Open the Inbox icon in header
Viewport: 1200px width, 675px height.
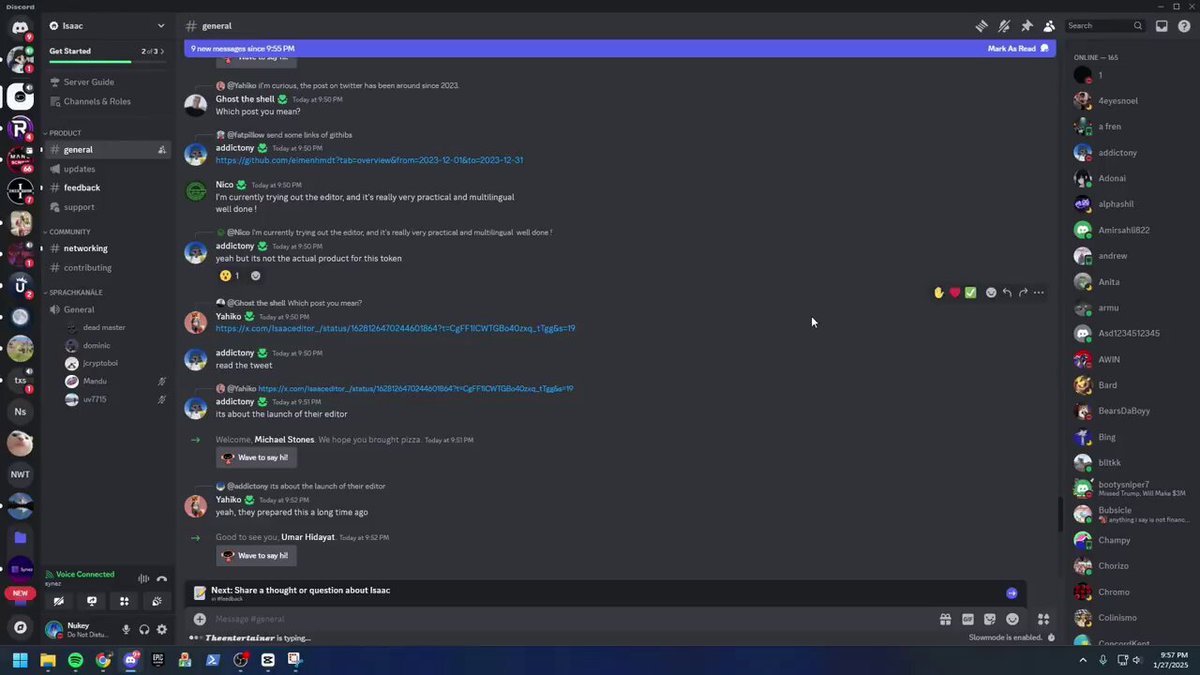click(1162, 26)
